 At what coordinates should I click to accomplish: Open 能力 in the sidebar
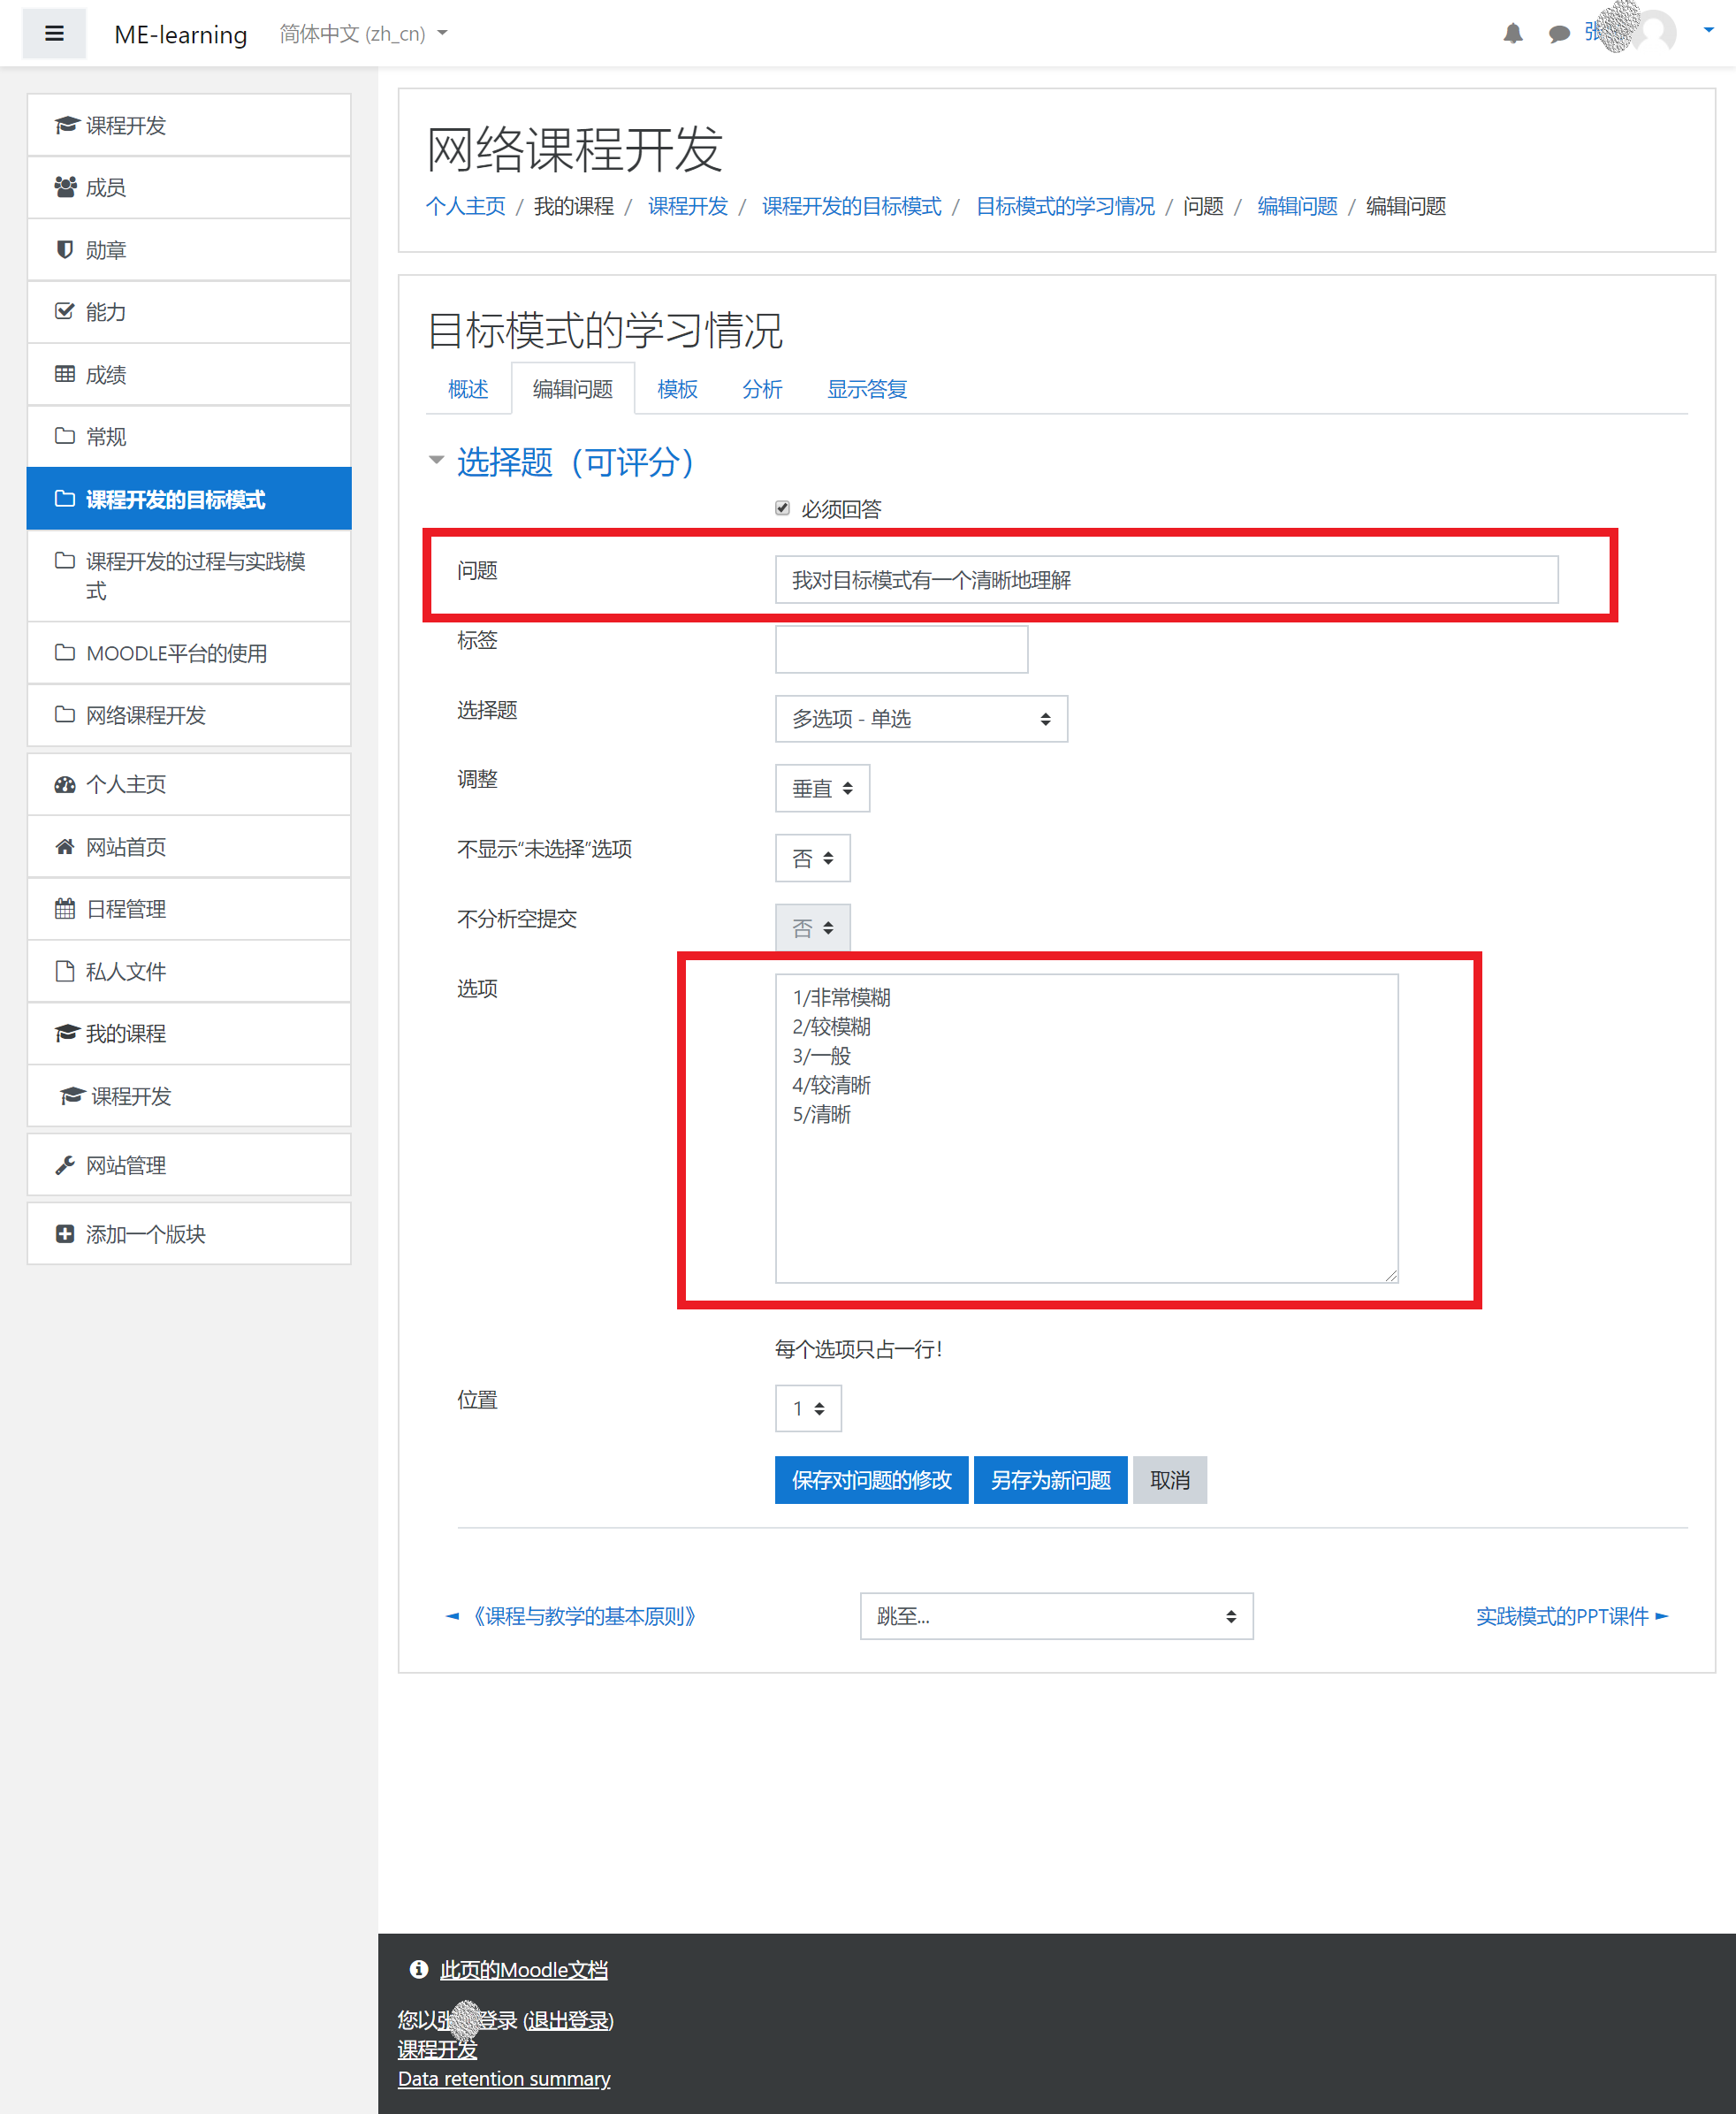point(104,311)
